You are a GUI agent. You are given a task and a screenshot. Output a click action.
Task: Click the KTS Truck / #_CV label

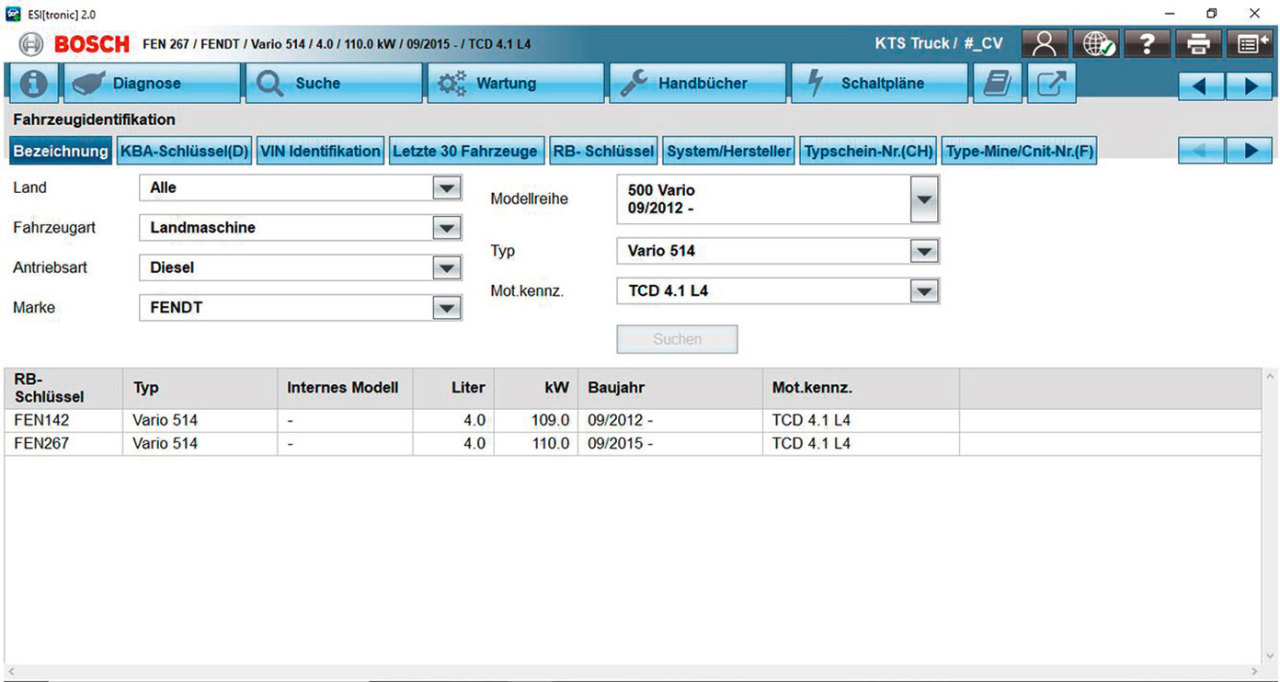coord(938,44)
